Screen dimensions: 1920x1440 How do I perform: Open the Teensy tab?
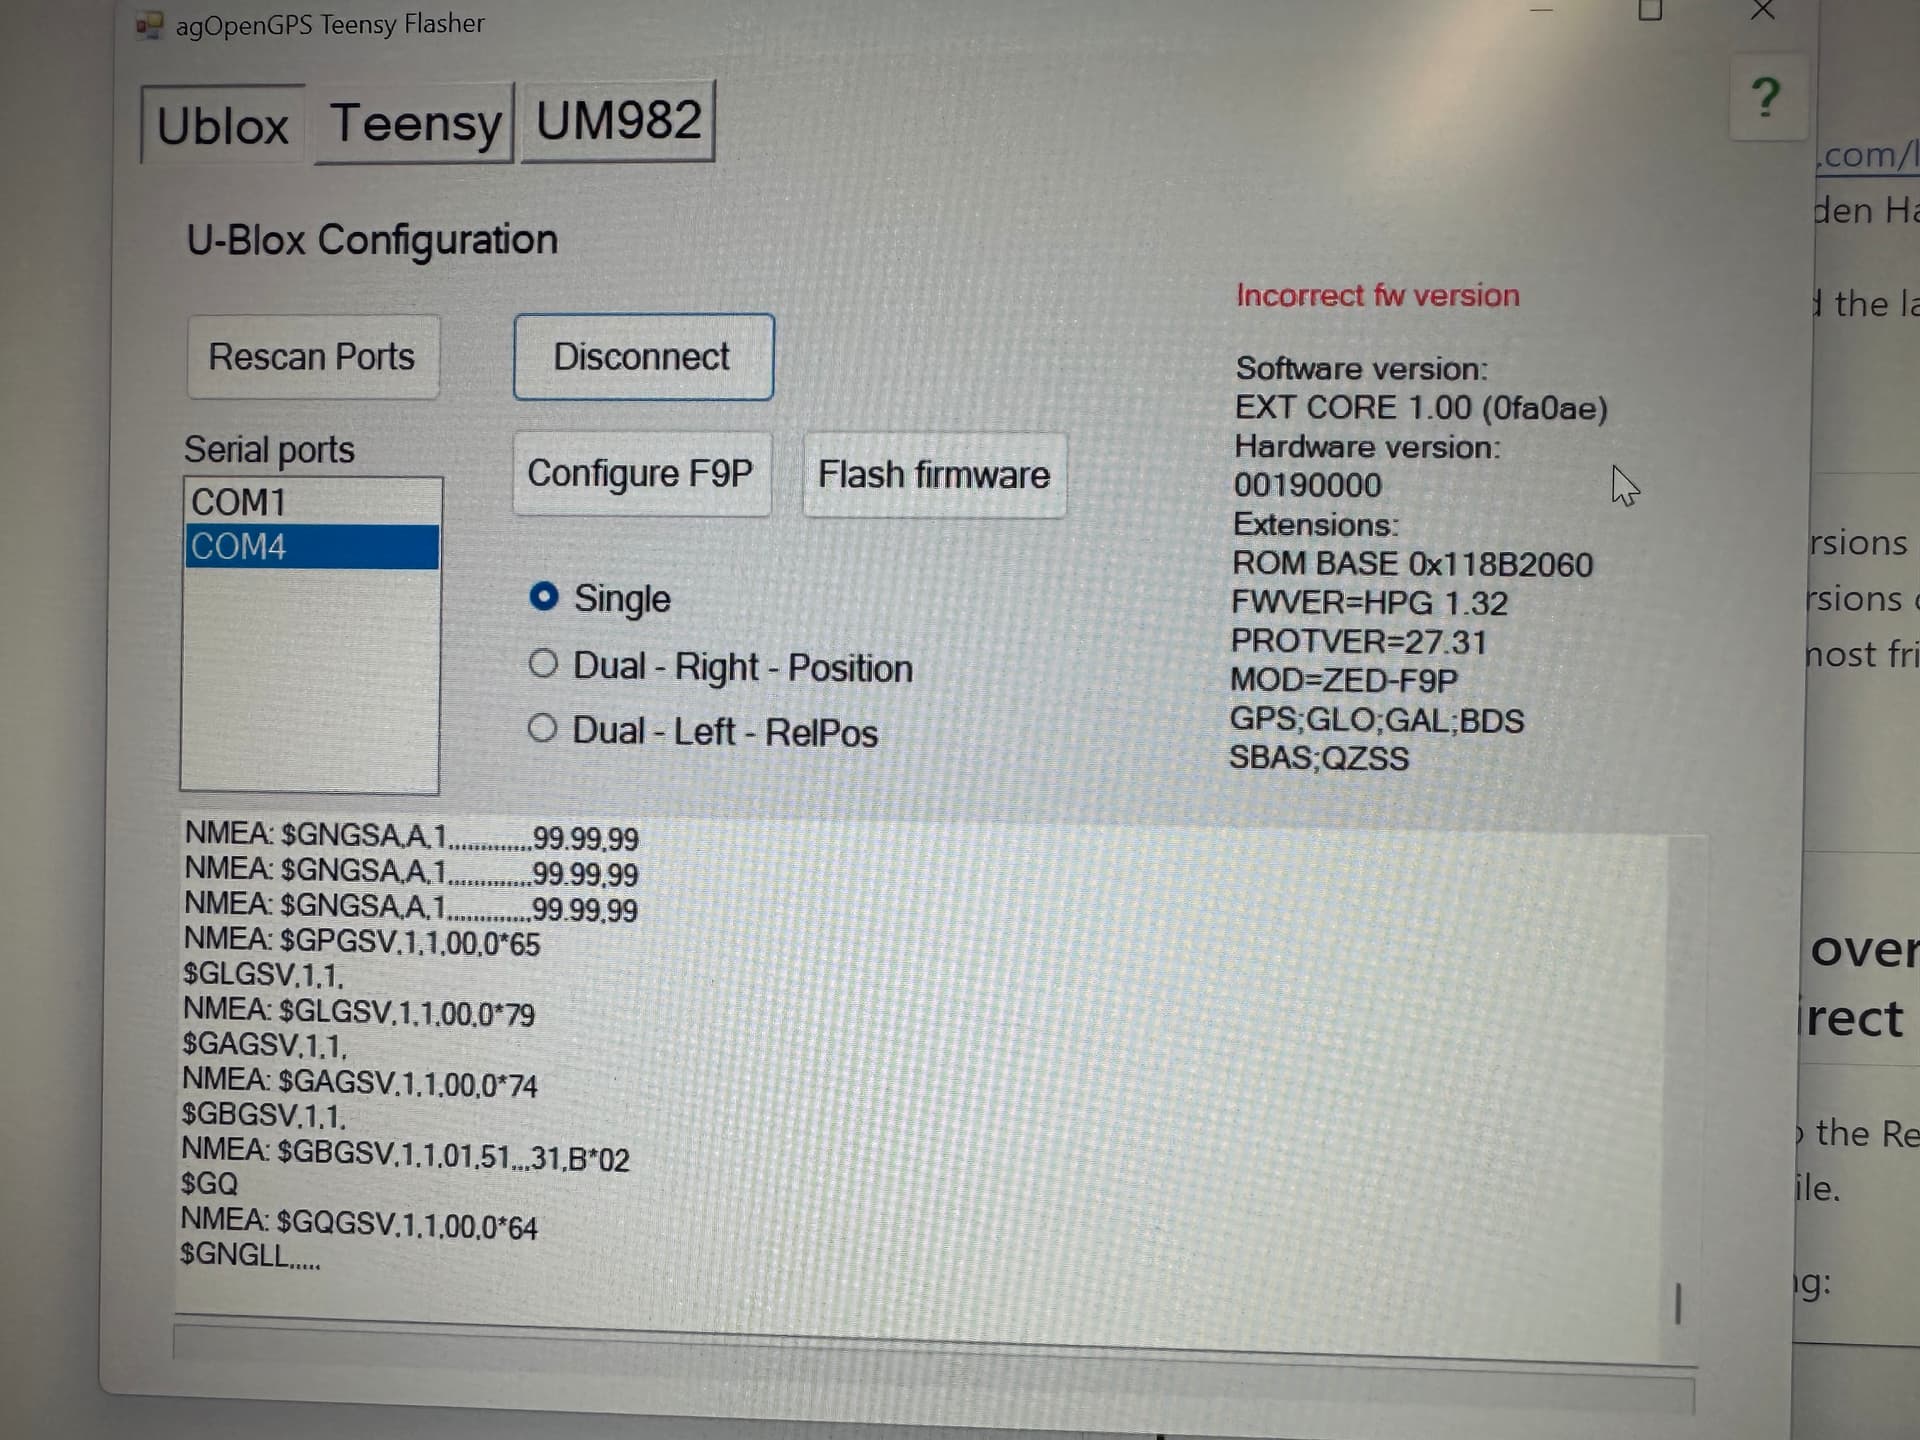click(x=415, y=123)
